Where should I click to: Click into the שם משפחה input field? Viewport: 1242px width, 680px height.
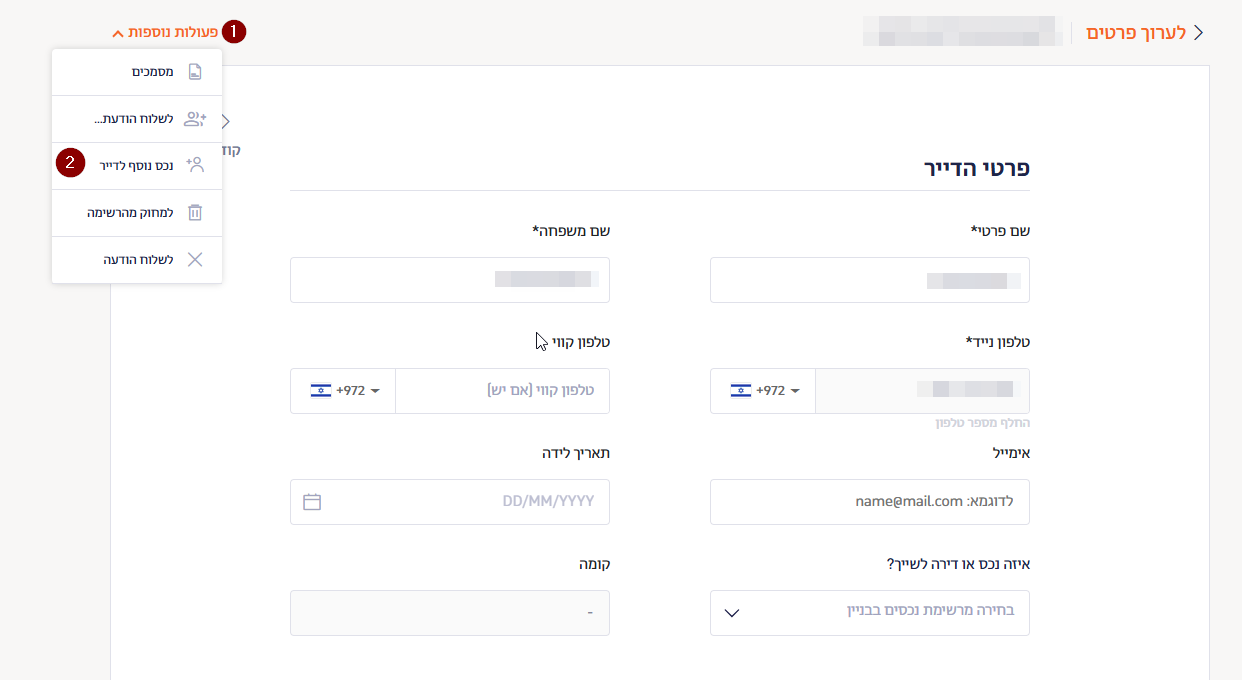(449, 280)
